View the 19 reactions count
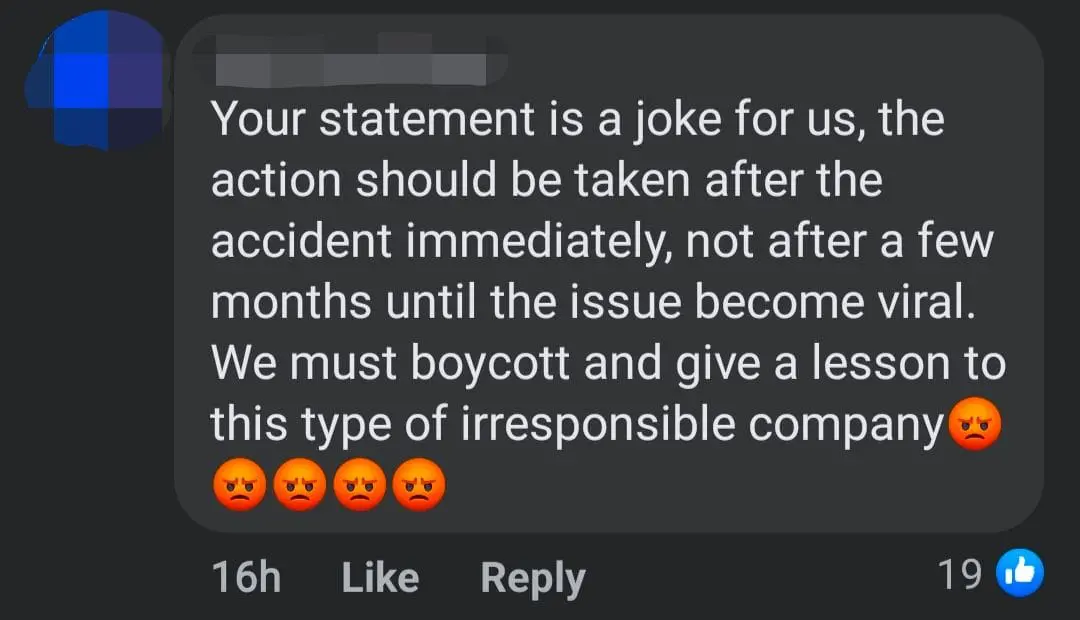This screenshot has width=1080, height=620. 960,575
